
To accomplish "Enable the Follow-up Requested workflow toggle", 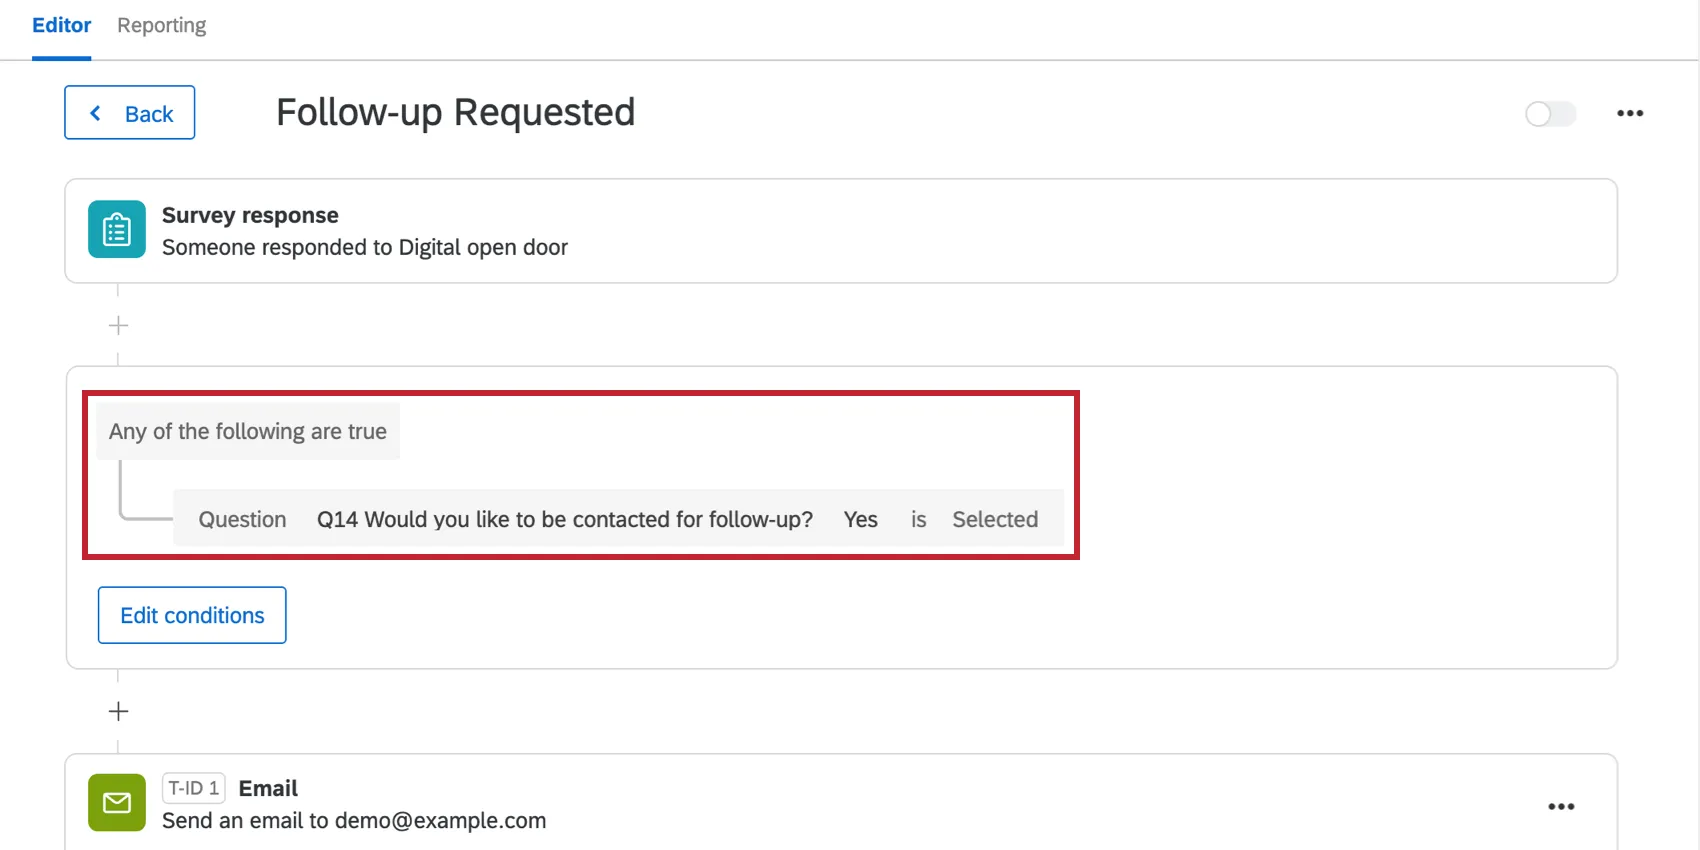I will pyautogui.click(x=1549, y=114).
